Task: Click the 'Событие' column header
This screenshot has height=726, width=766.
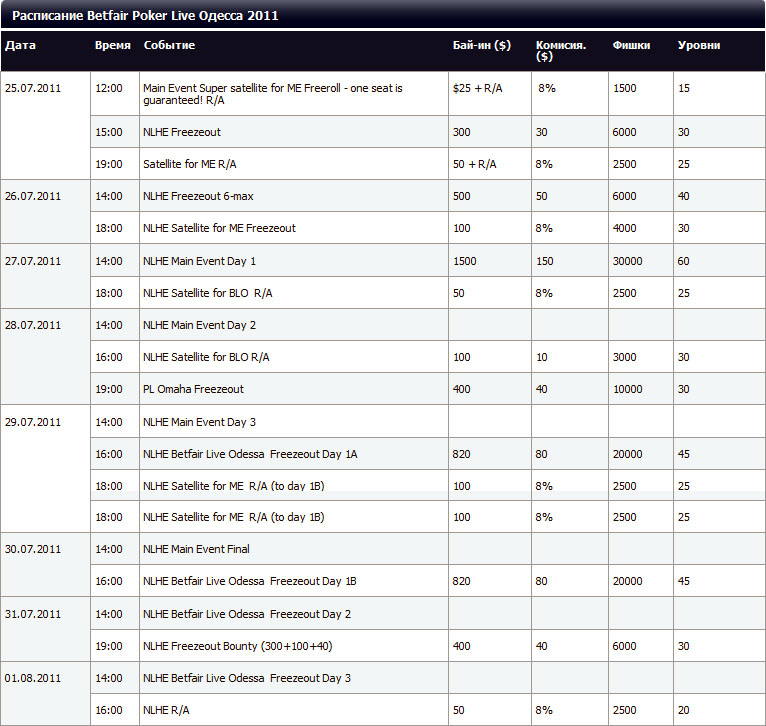Action: click(169, 45)
